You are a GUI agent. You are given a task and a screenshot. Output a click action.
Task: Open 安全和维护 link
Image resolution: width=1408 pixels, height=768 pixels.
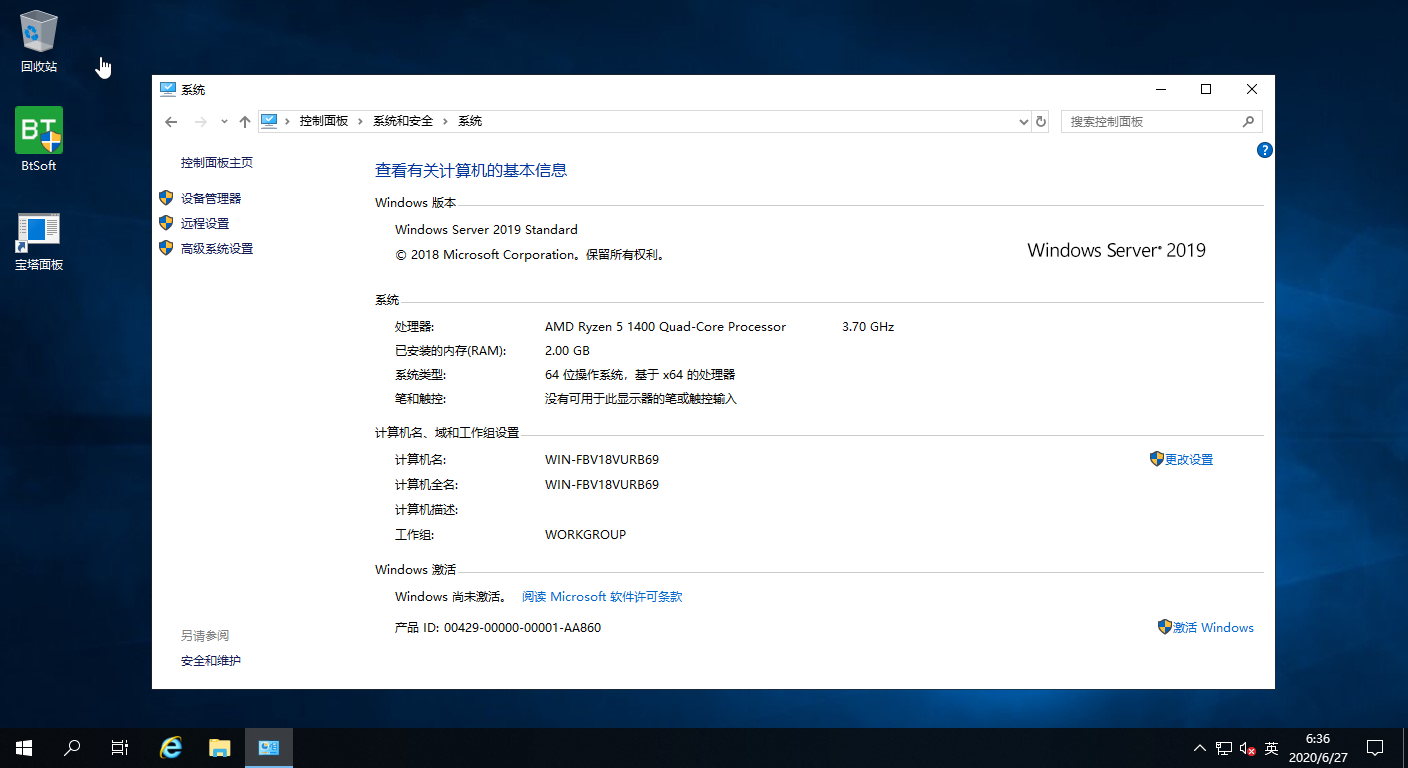coord(211,660)
